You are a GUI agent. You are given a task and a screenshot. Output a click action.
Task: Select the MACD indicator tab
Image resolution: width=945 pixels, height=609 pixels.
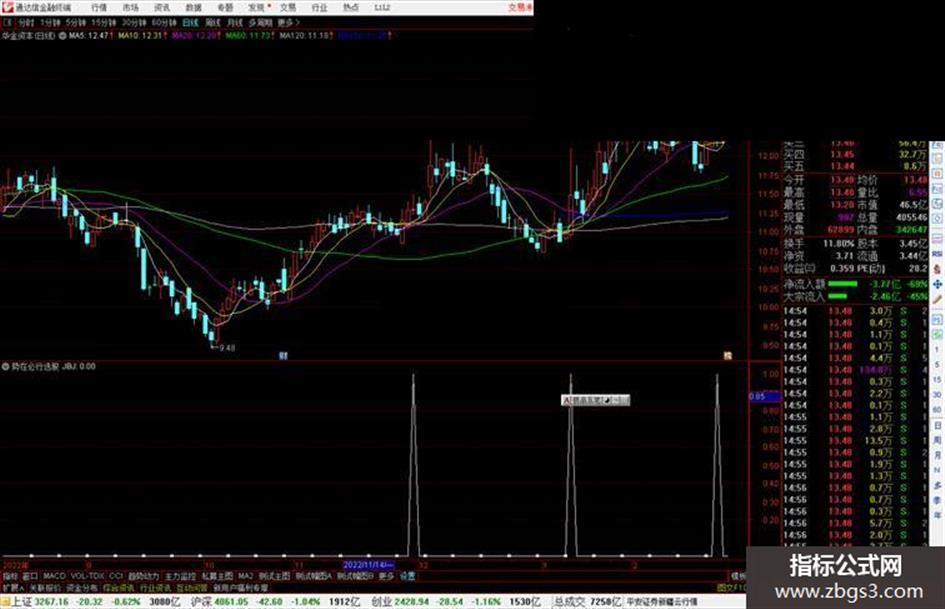(54, 576)
